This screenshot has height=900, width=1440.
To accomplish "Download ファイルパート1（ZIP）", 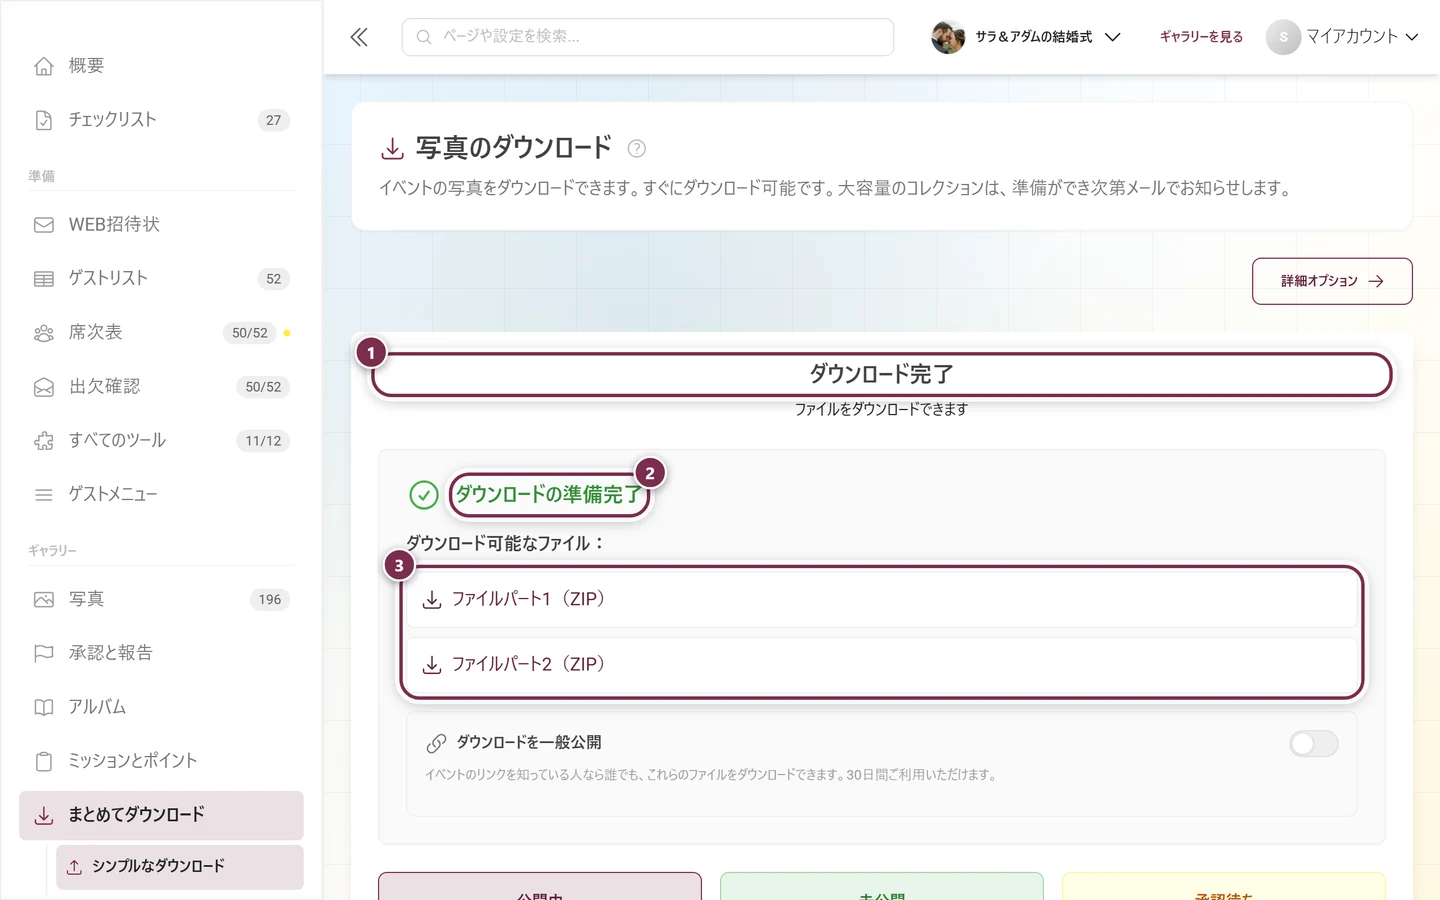I will (x=881, y=599).
